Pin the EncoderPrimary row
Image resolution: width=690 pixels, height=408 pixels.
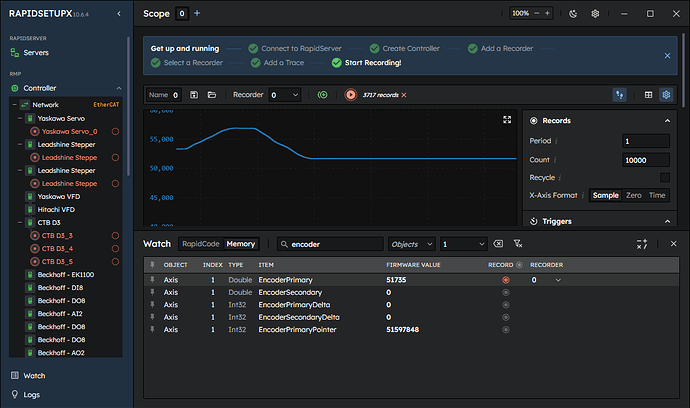point(152,279)
